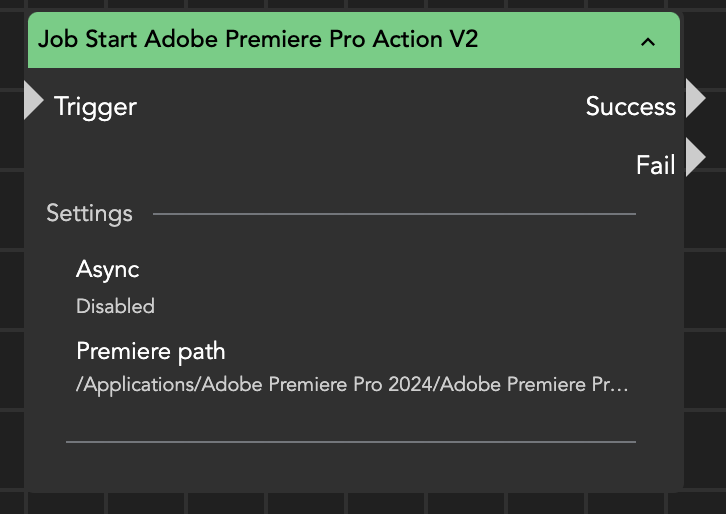Collapse the Settings section heading
The height and width of the screenshot is (514, 726).
click(89, 213)
